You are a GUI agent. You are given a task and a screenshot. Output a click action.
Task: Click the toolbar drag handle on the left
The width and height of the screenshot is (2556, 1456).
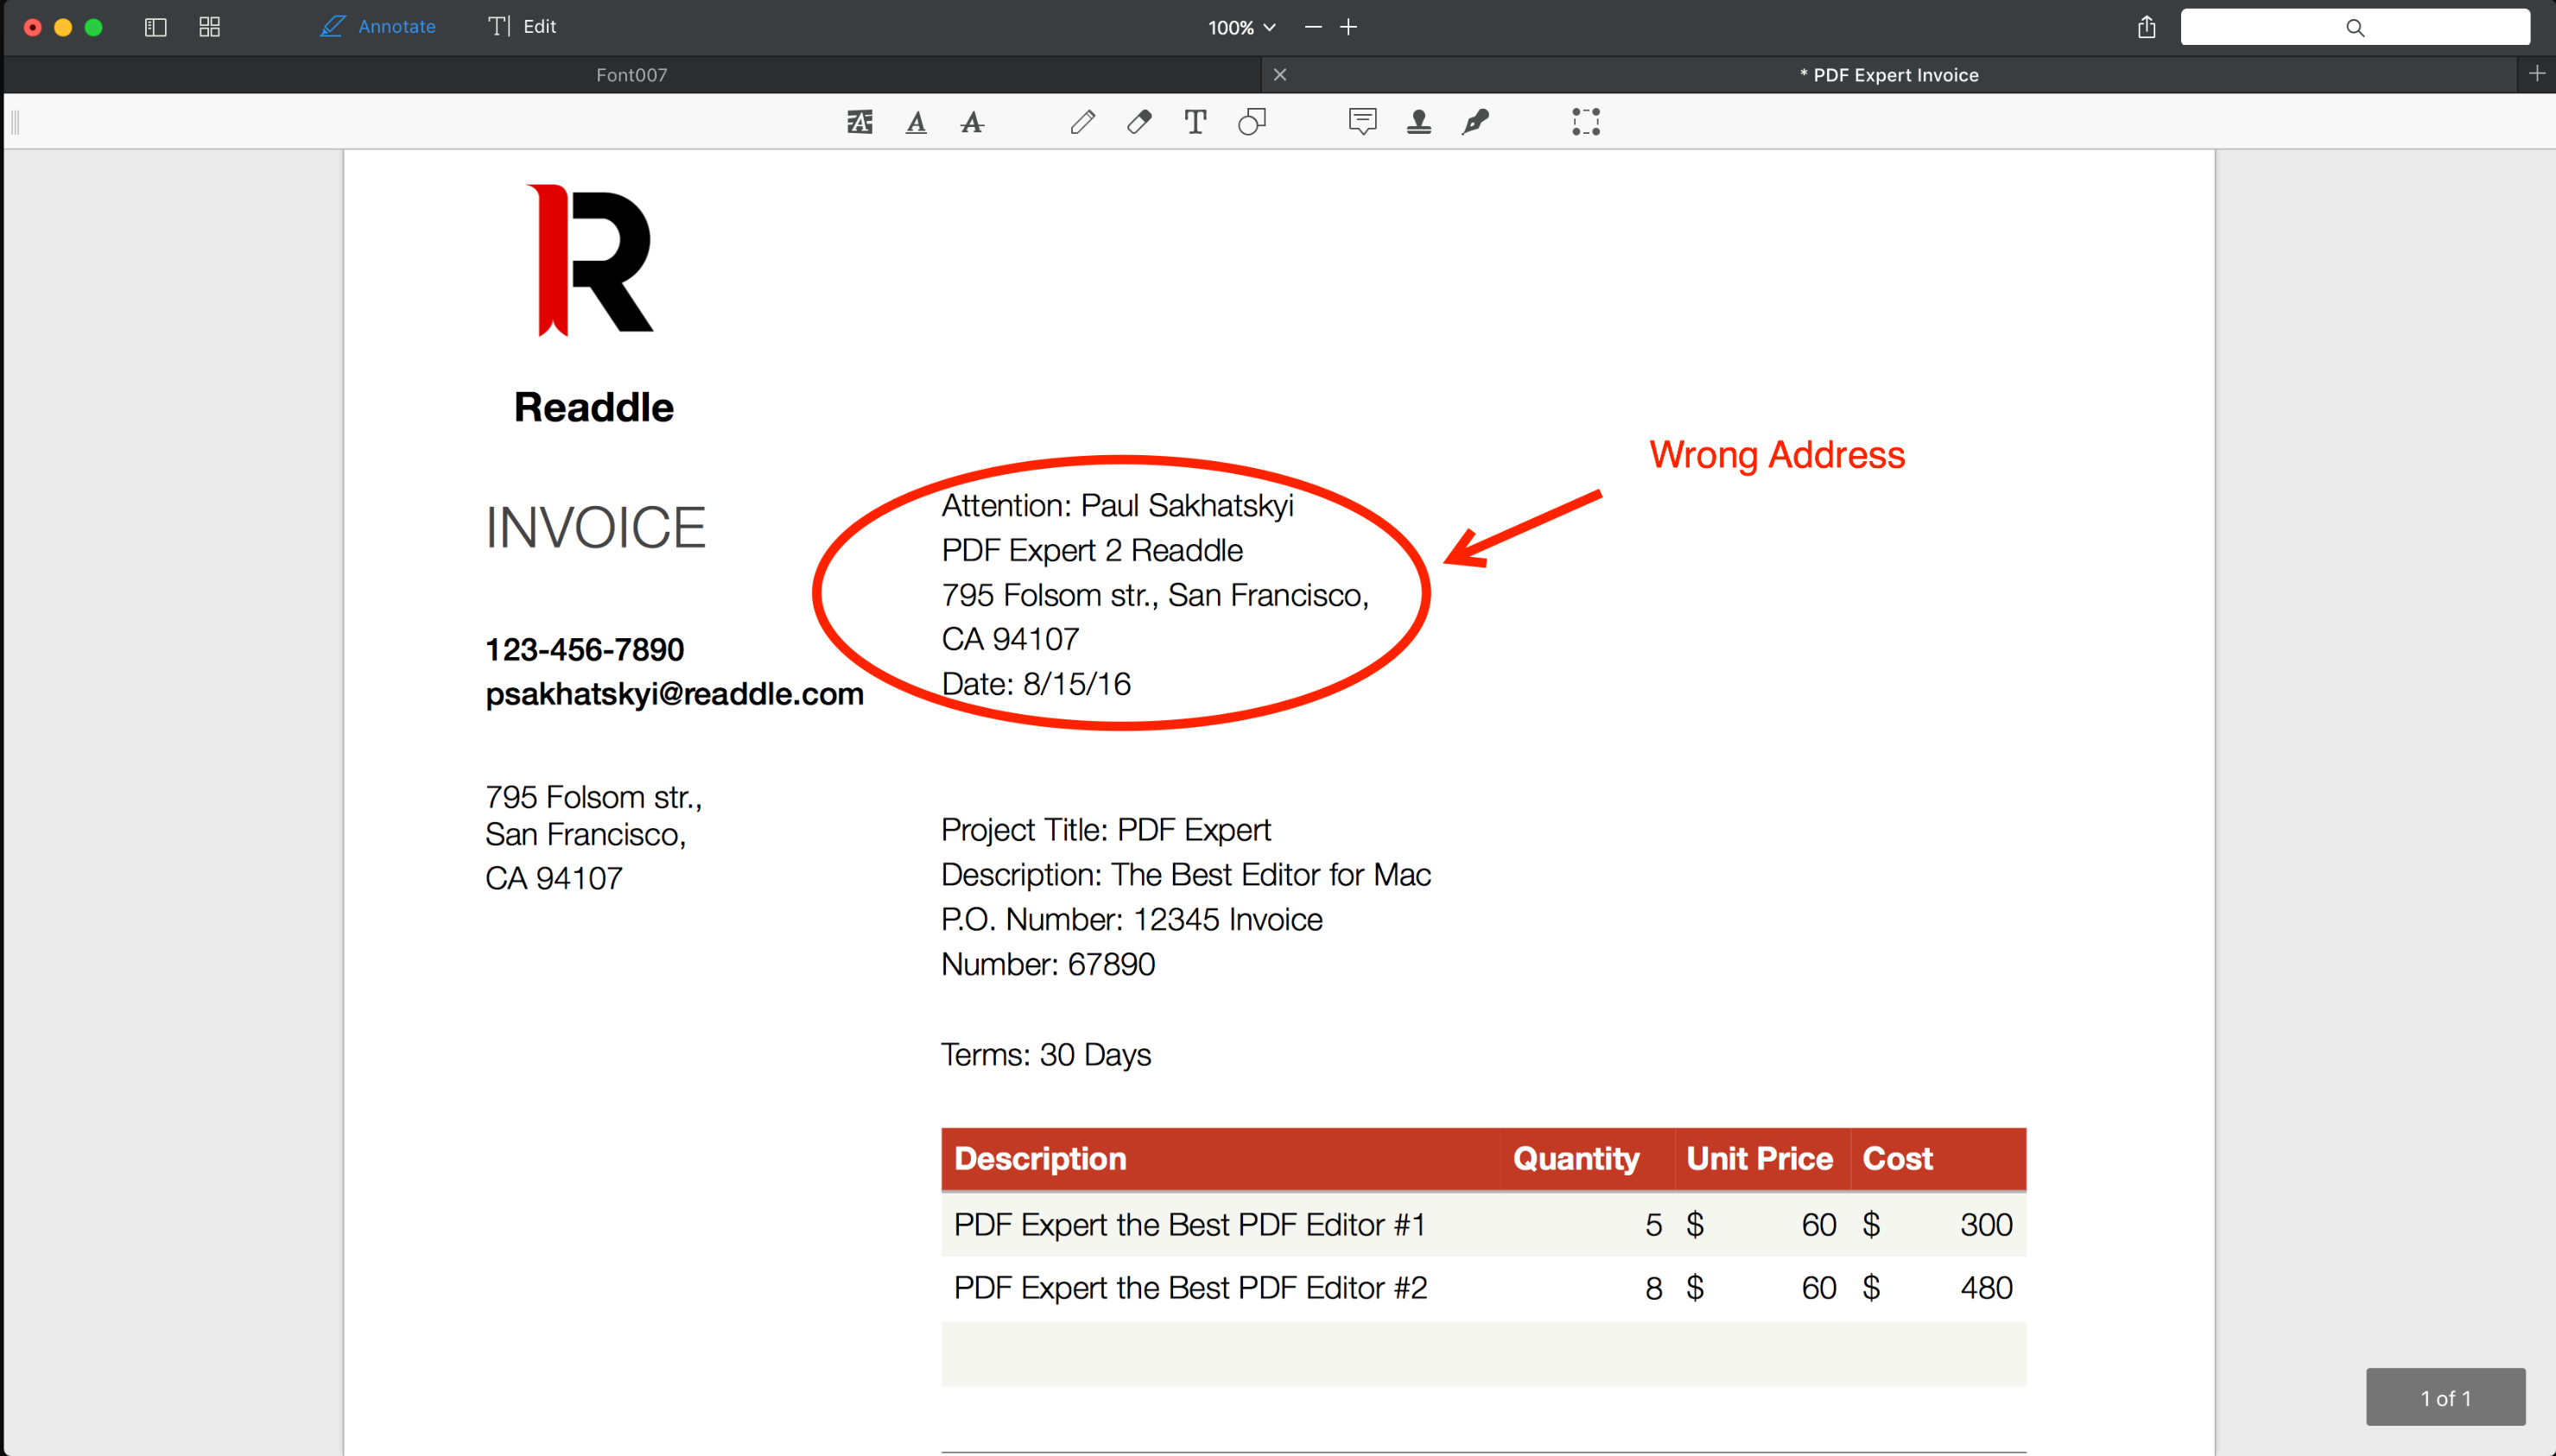[15, 122]
